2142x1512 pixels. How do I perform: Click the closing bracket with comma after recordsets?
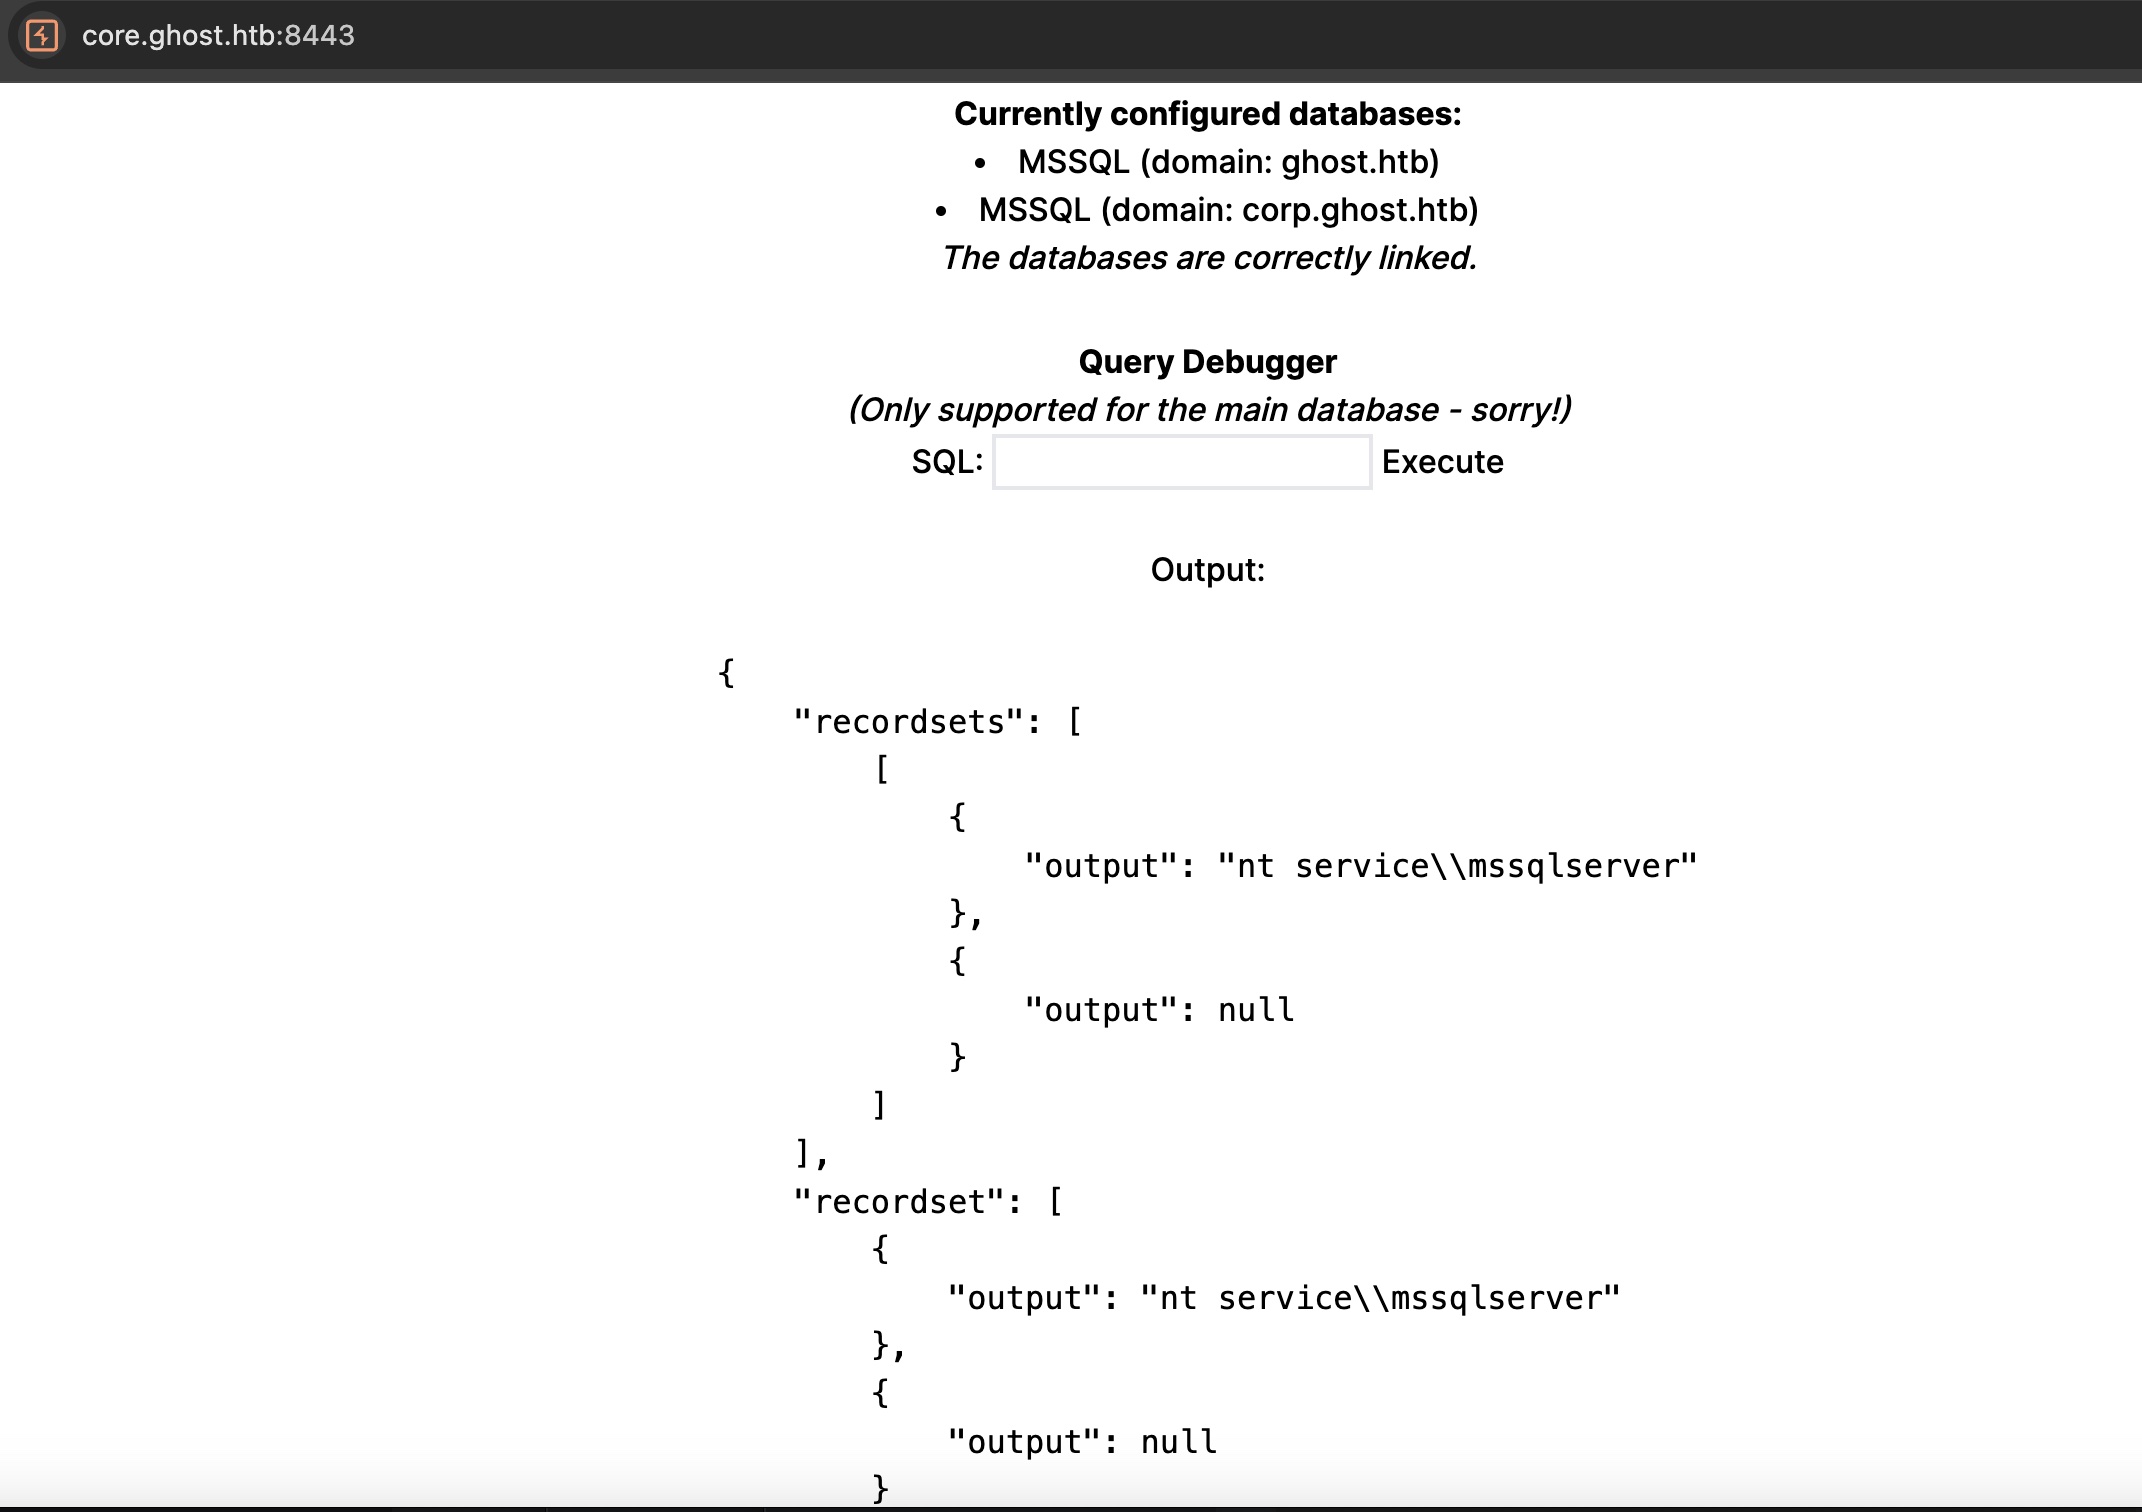point(811,1155)
